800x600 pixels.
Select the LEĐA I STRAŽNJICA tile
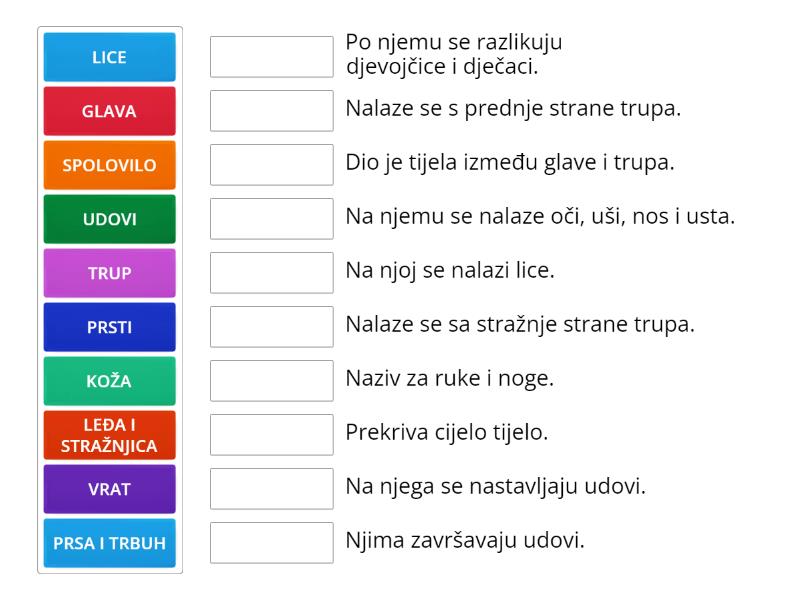pyautogui.click(x=109, y=435)
